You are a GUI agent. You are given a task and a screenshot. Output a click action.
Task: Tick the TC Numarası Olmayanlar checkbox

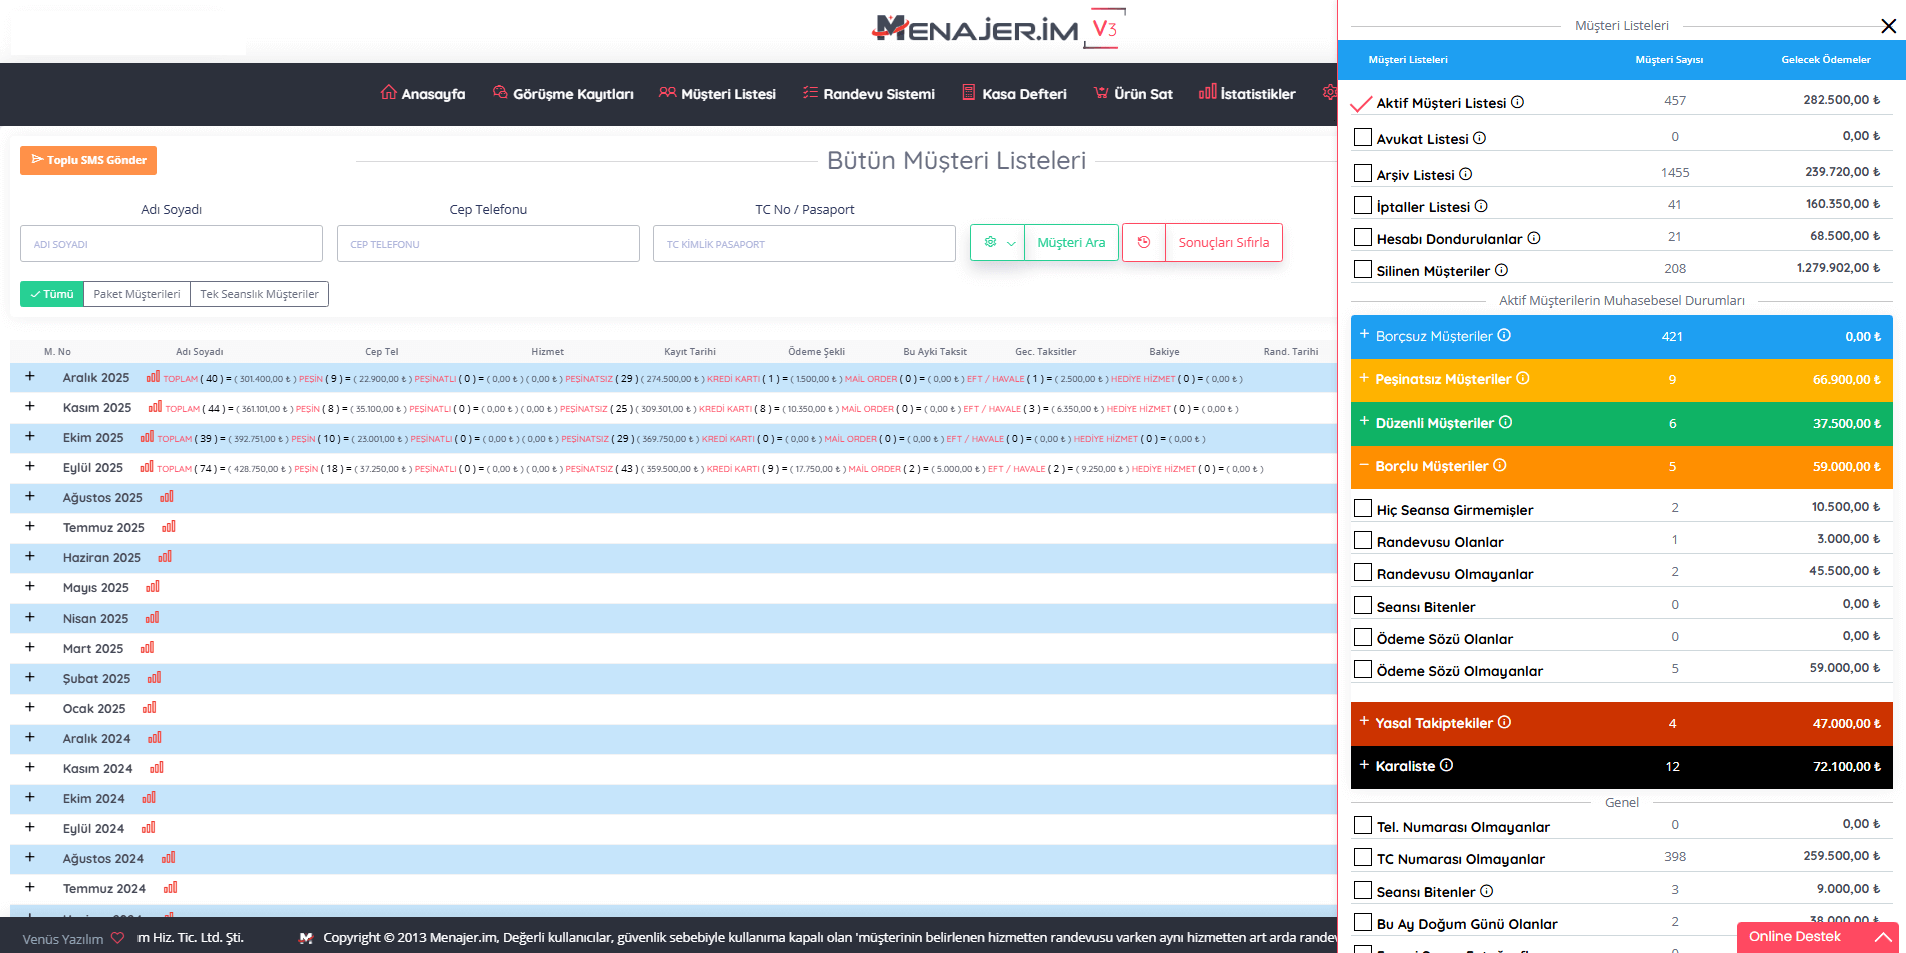click(1362, 857)
